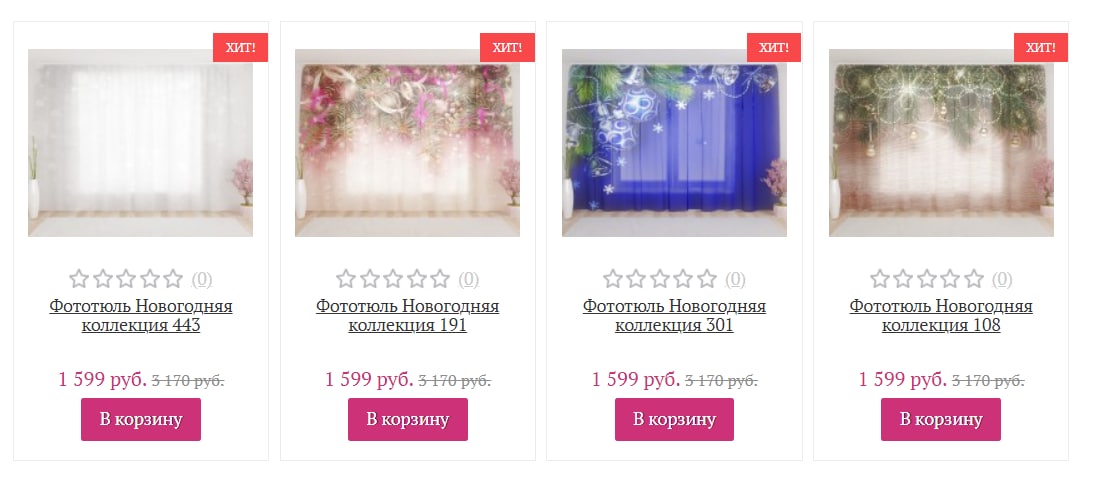View the white curtain product image
1105x477 pixels.
pyautogui.click(x=140, y=143)
